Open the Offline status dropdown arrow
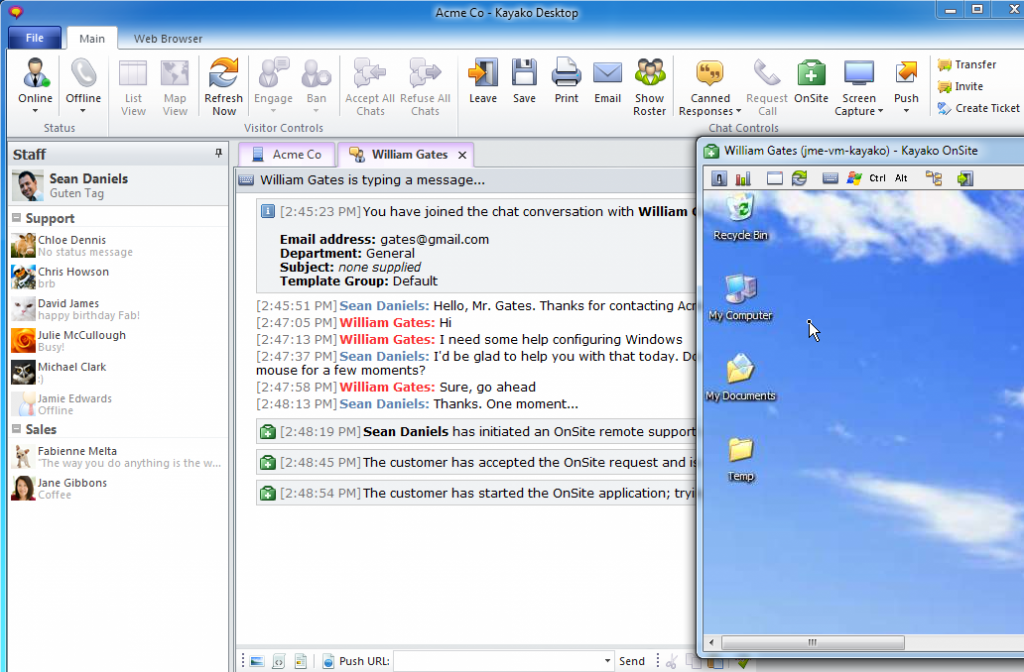The width and height of the screenshot is (1024, 672). (83, 111)
